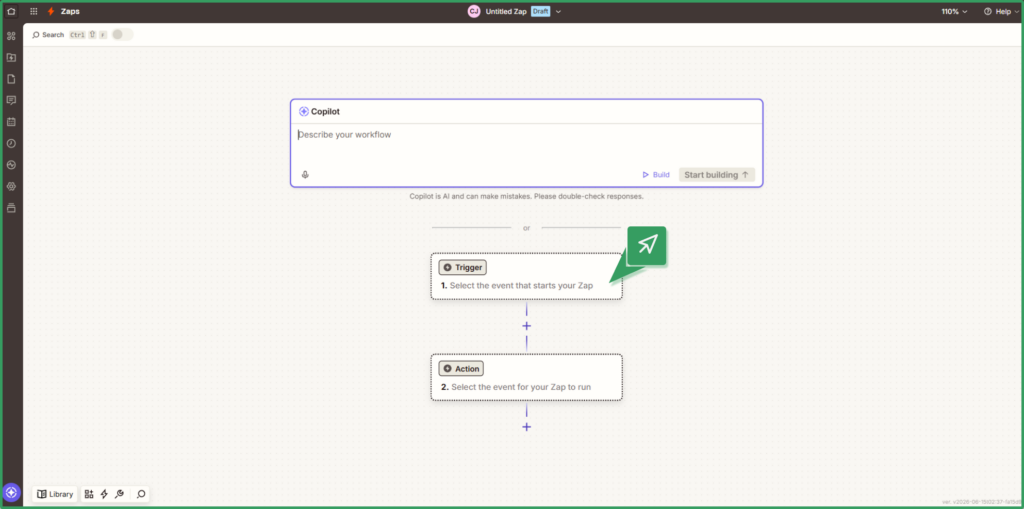The image size is (1024, 509).
Task: Open the home icon in top-left
Action: pos(11,11)
